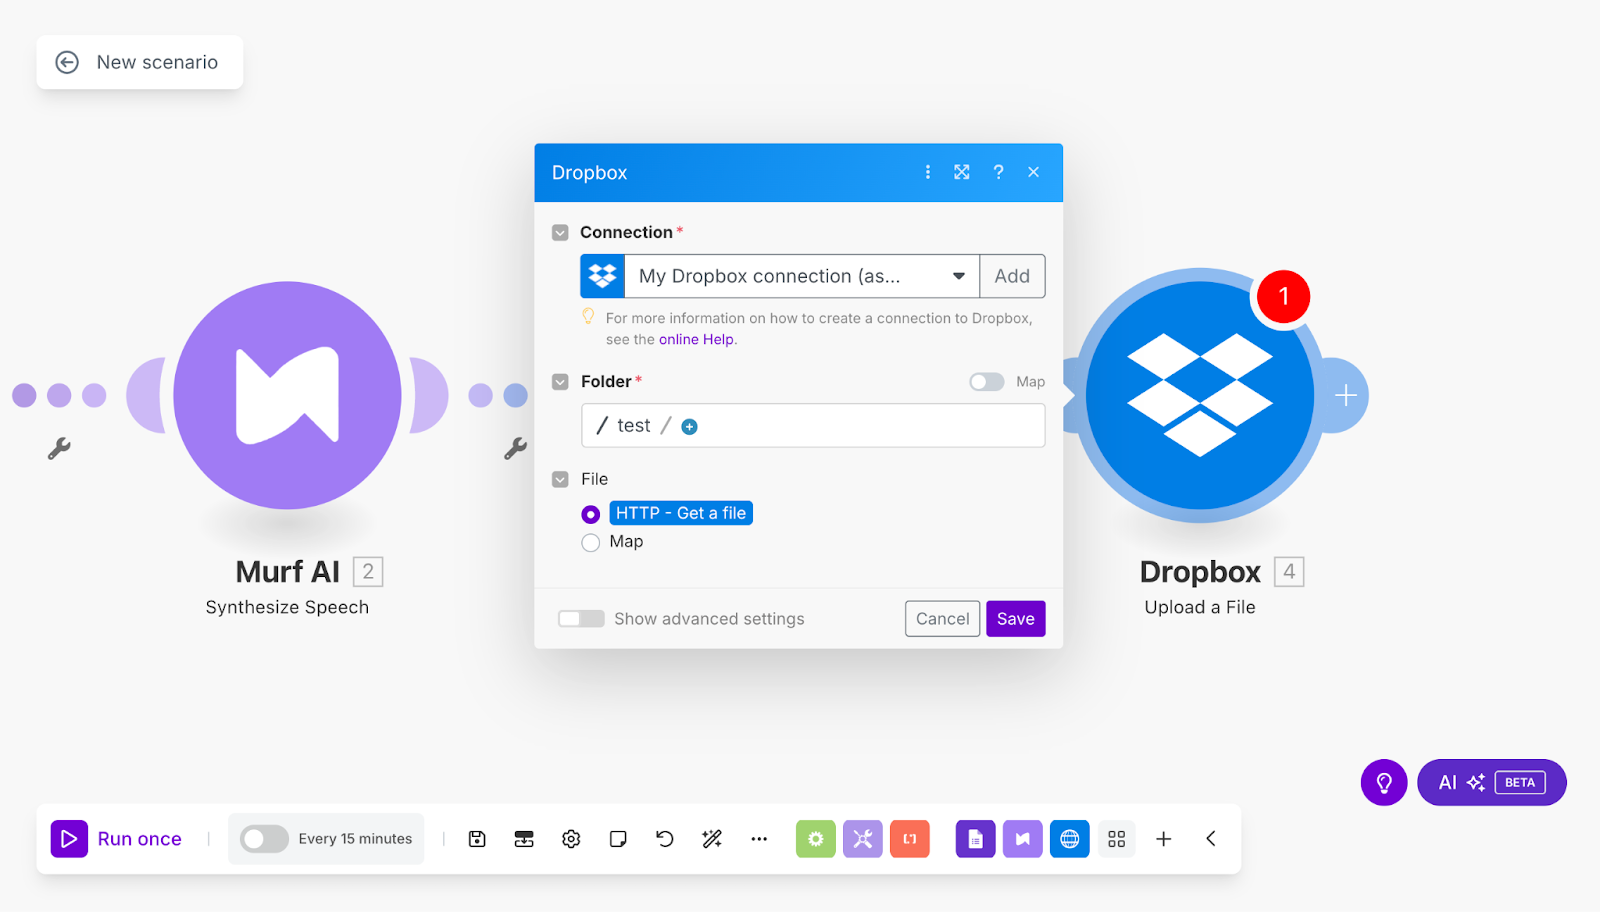
Task: Turn on Show advanced settings
Action: [x=581, y=618]
